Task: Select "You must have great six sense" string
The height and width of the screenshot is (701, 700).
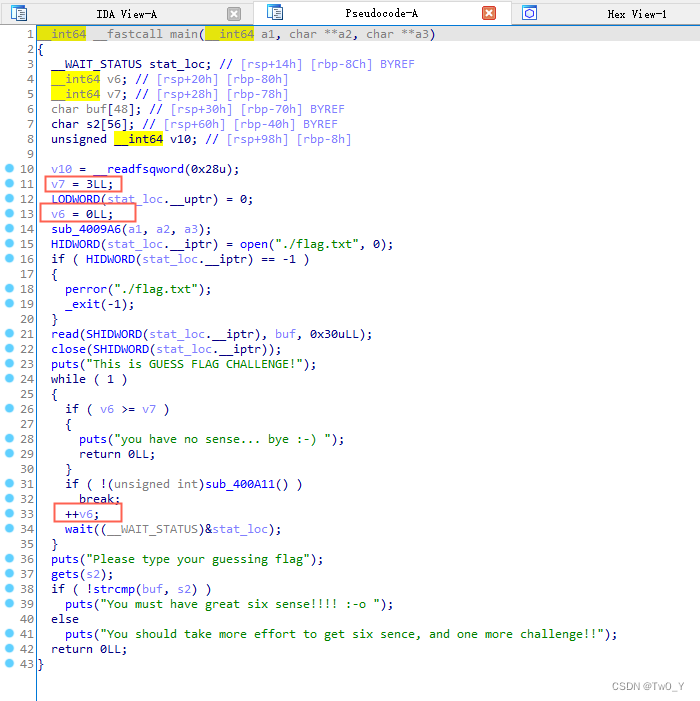Action: pyautogui.click(x=240, y=604)
